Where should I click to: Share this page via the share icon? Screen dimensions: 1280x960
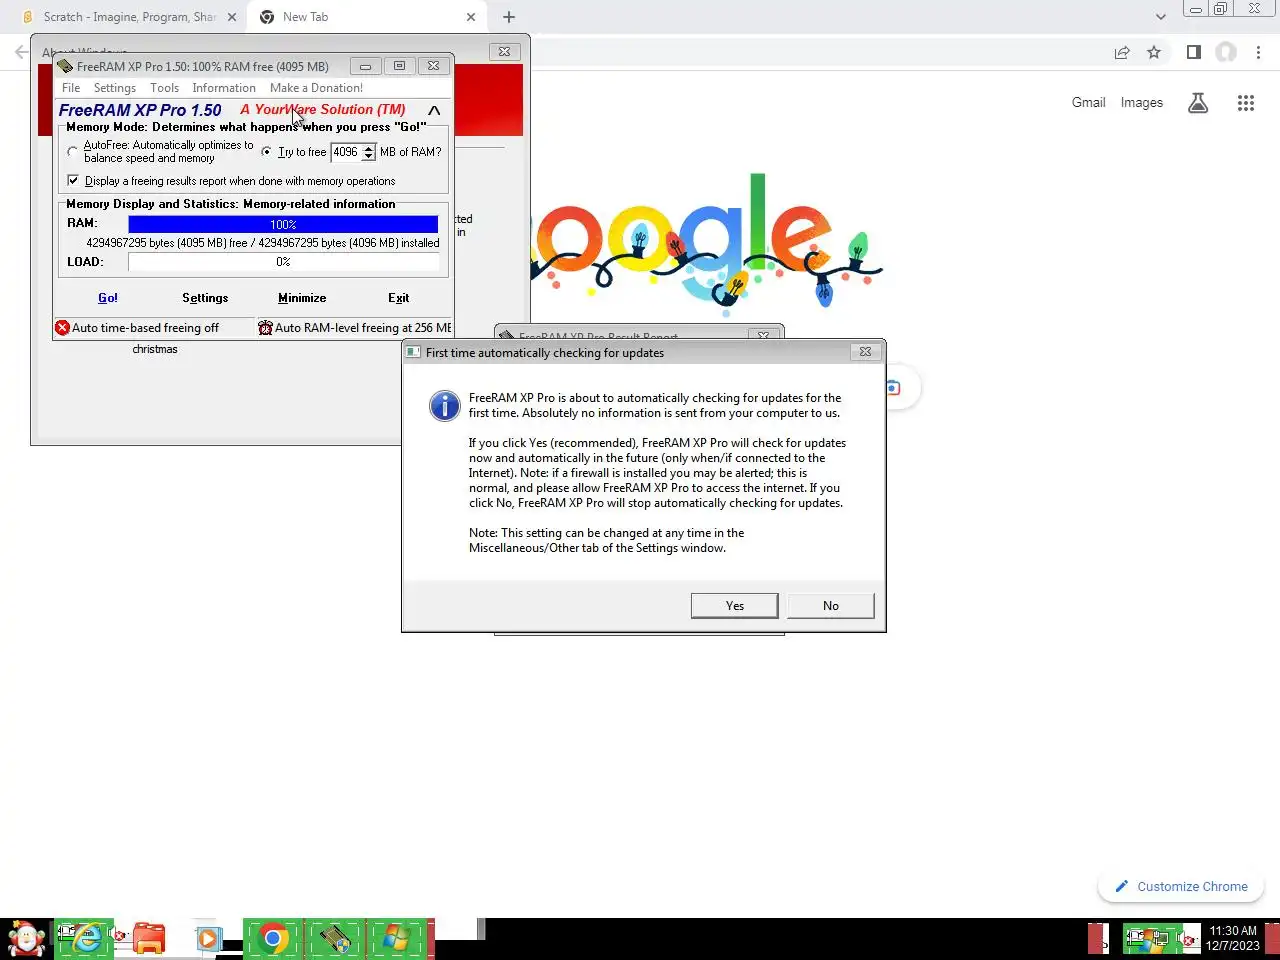tap(1122, 53)
